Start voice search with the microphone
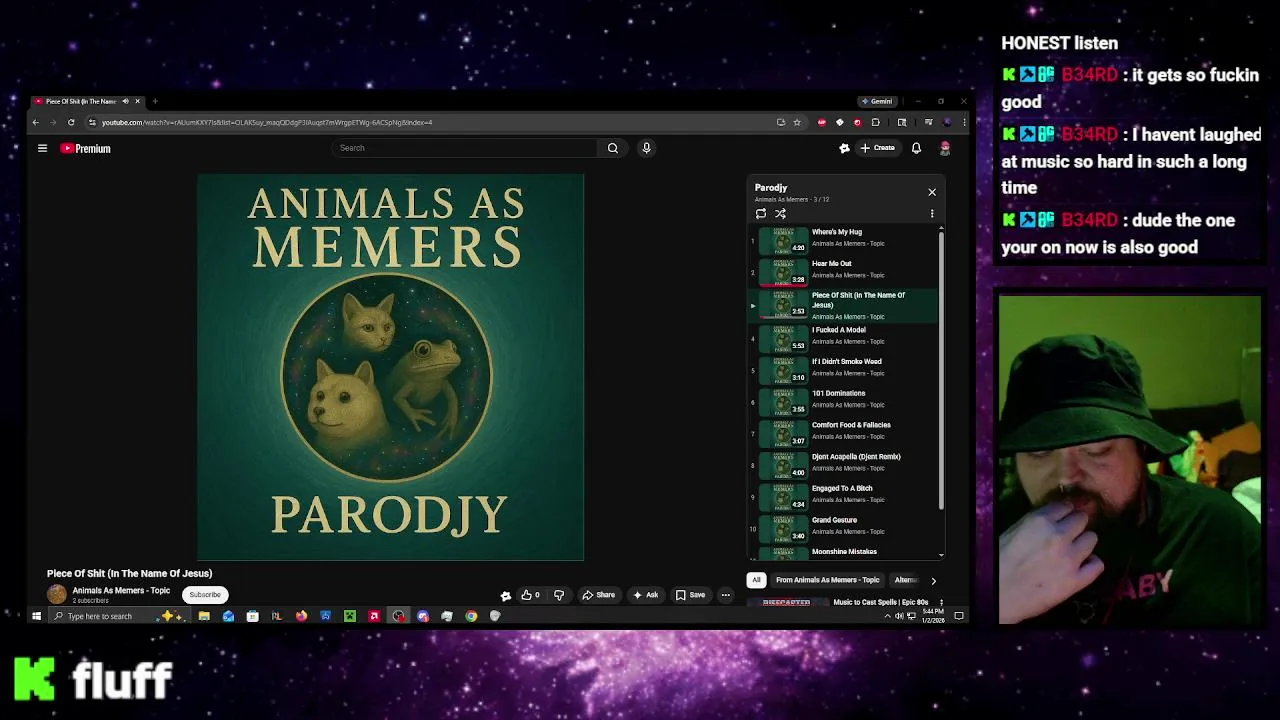The image size is (1280, 720). pos(646,148)
